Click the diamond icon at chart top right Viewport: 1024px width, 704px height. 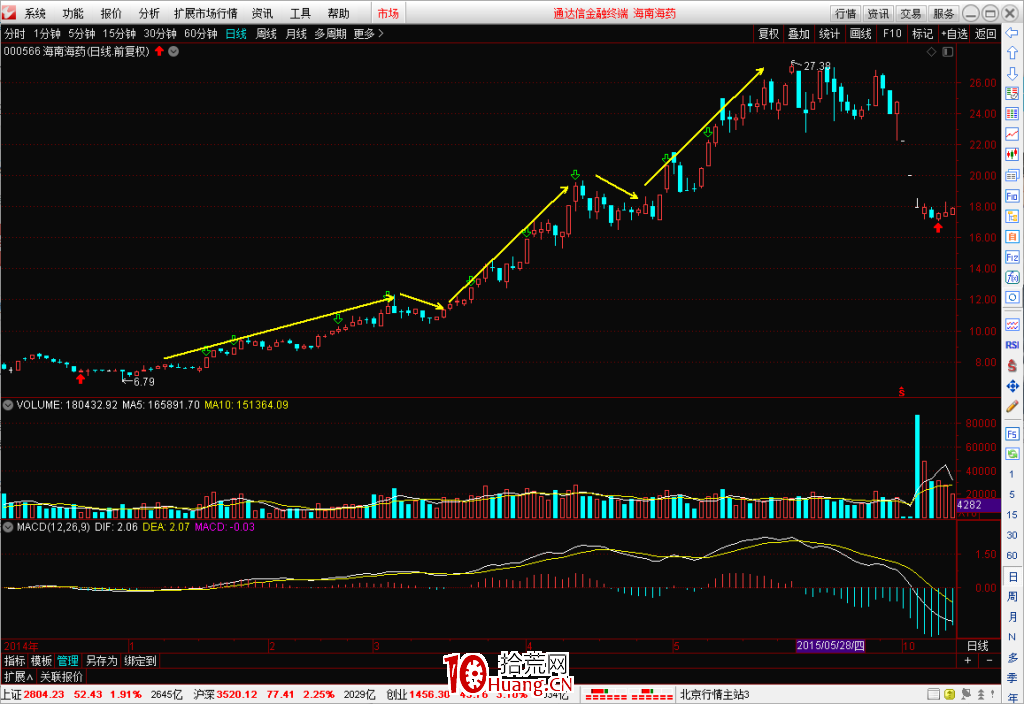(x=932, y=52)
